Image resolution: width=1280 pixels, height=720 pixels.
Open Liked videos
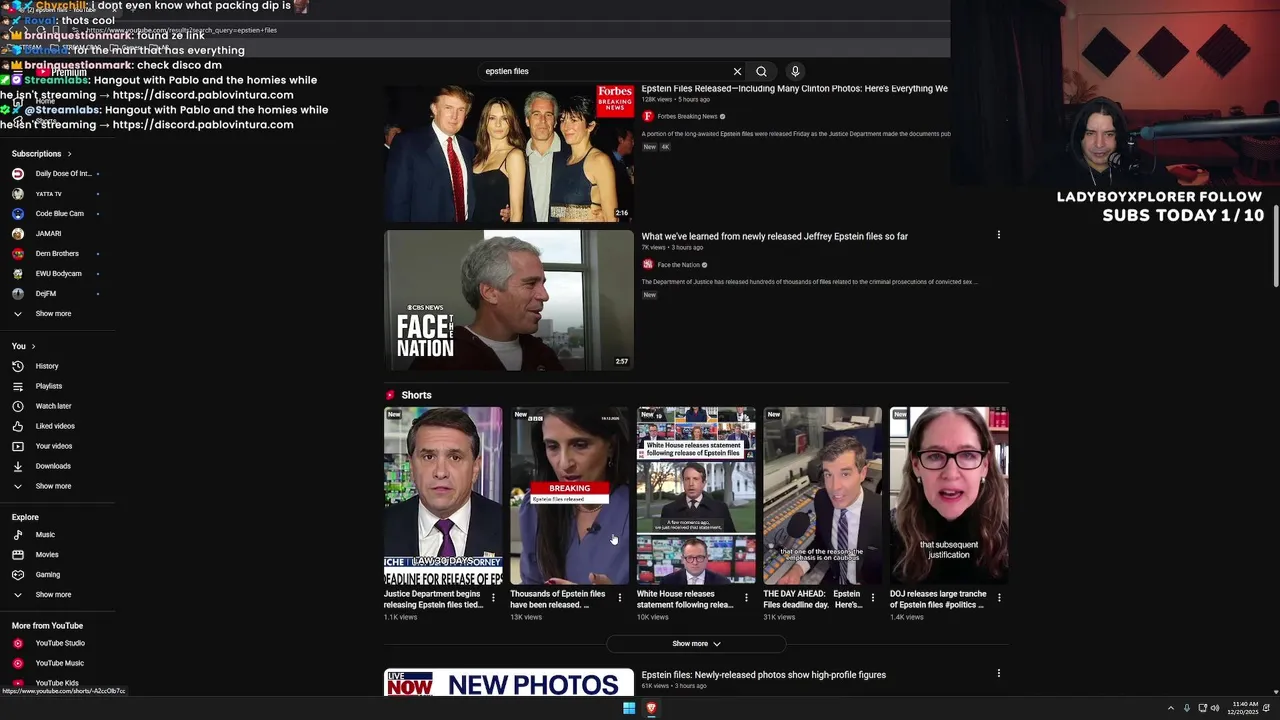tap(57, 426)
